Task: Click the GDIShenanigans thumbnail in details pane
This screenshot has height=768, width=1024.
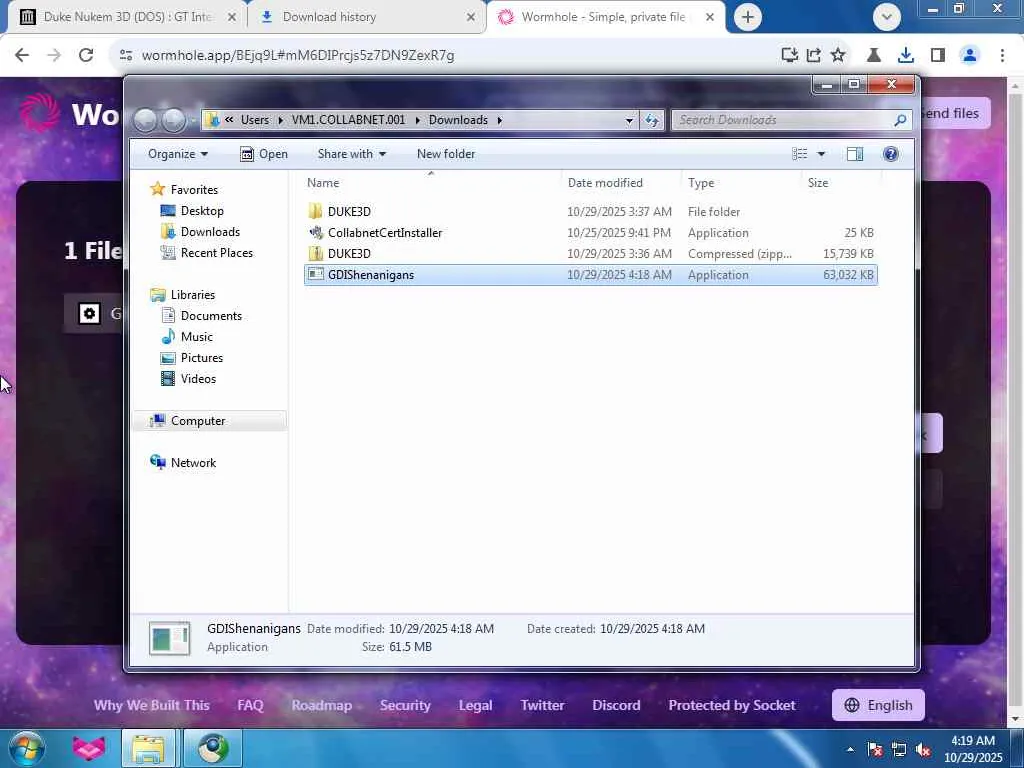Action: [169, 638]
